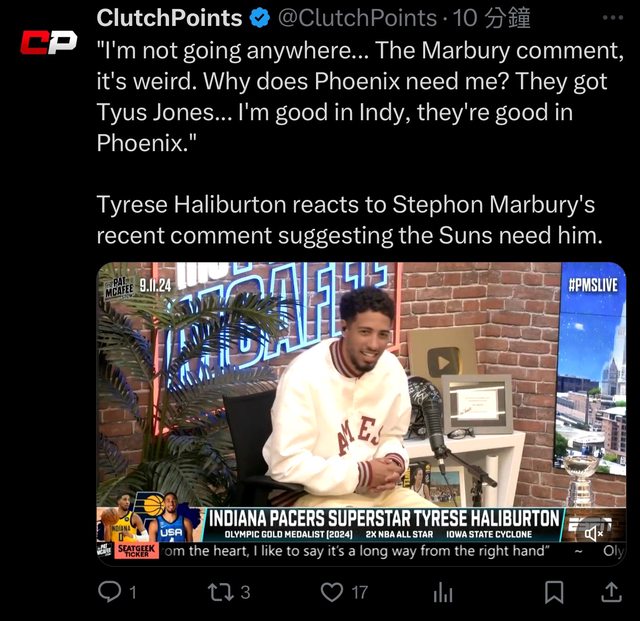Open the 10 分鐘 timestamp
640x621 pixels.
(x=491, y=18)
